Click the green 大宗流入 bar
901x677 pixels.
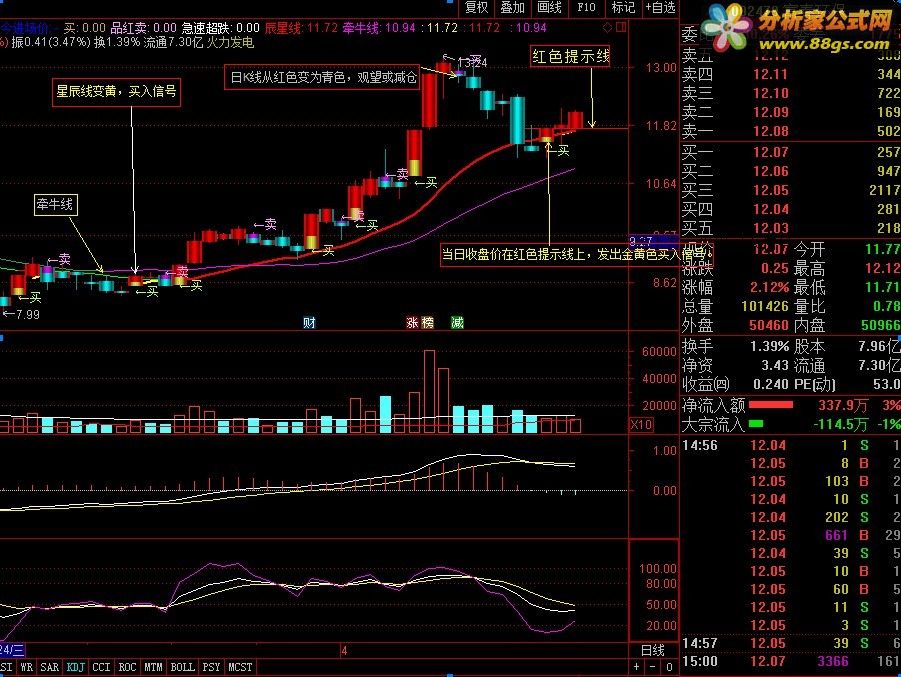pos(756,424)
